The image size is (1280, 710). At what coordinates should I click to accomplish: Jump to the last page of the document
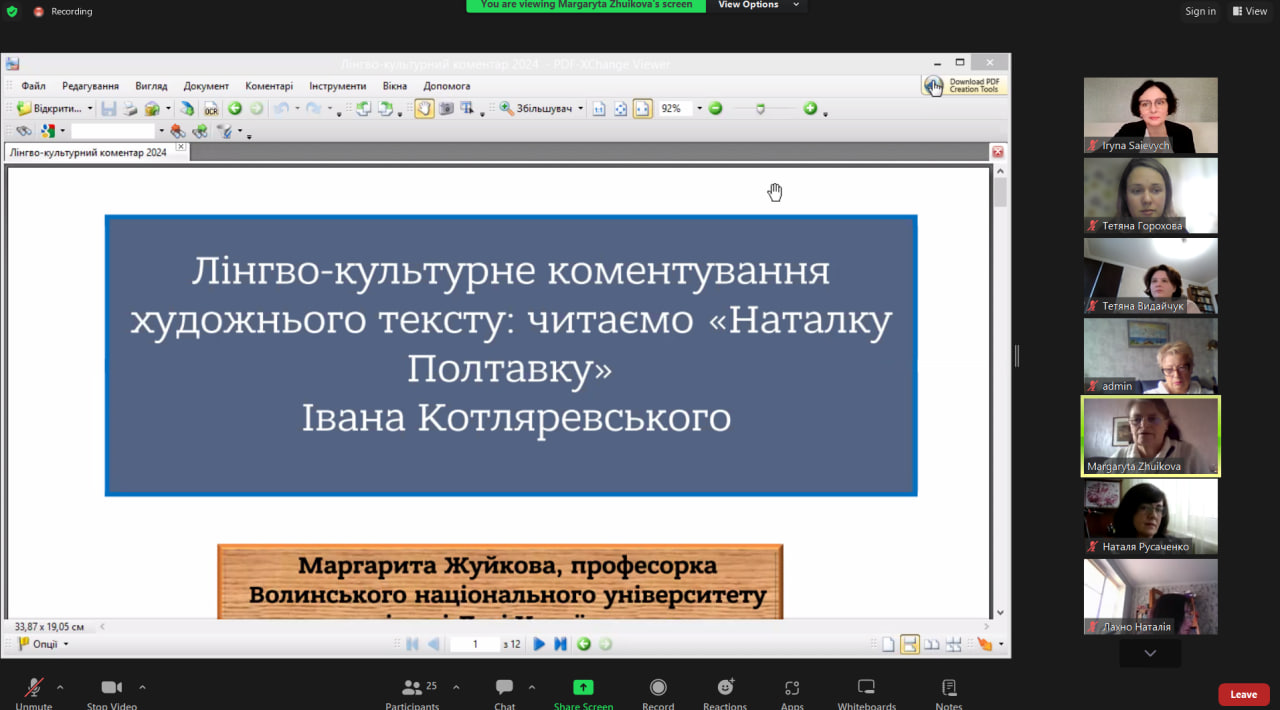pyautogui.click(x=560, y=644)
